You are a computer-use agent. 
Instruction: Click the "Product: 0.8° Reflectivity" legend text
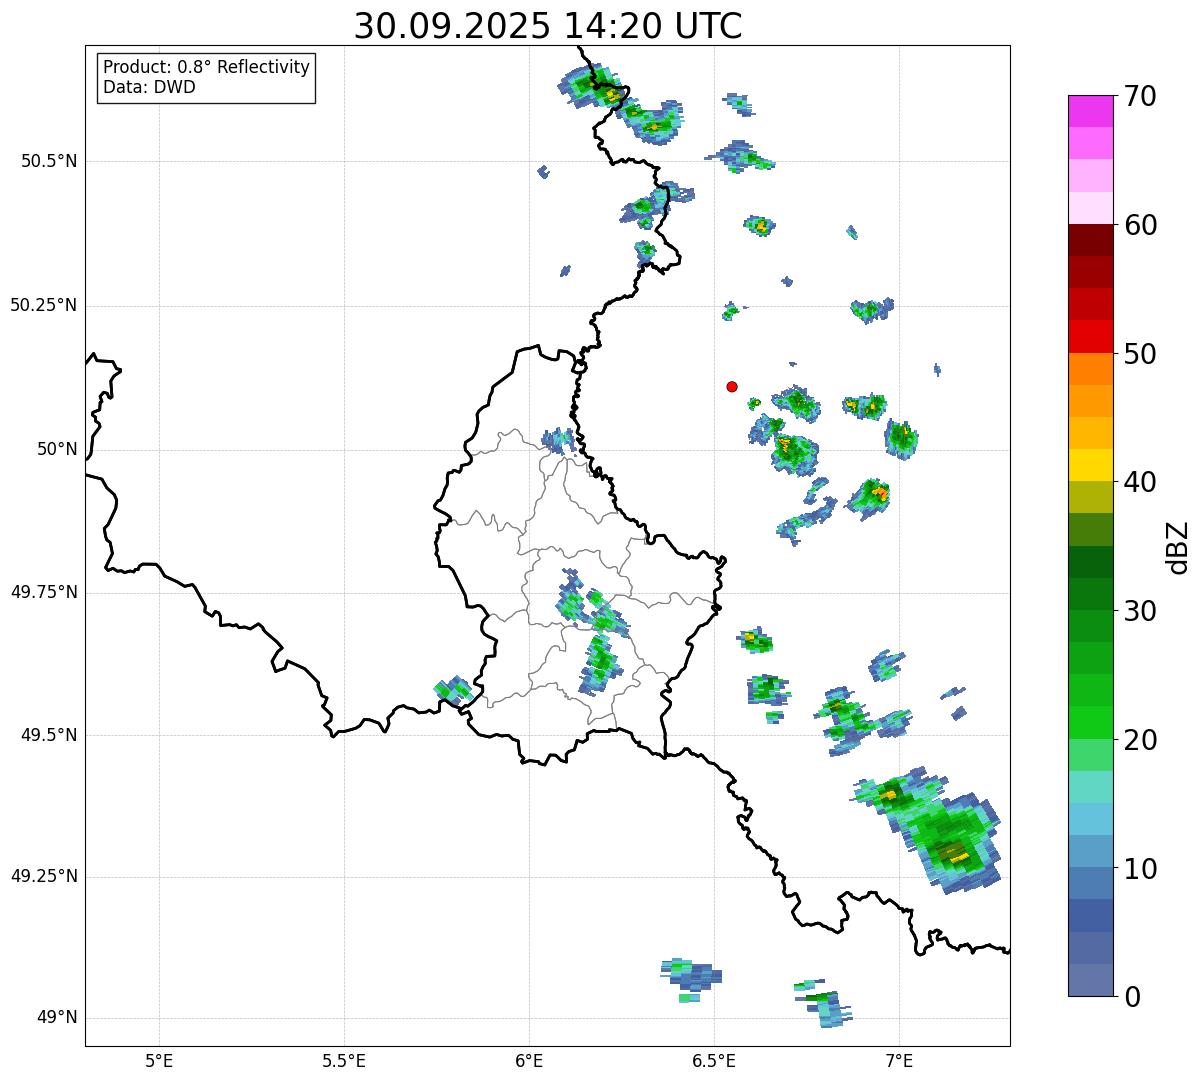(206, 67)
